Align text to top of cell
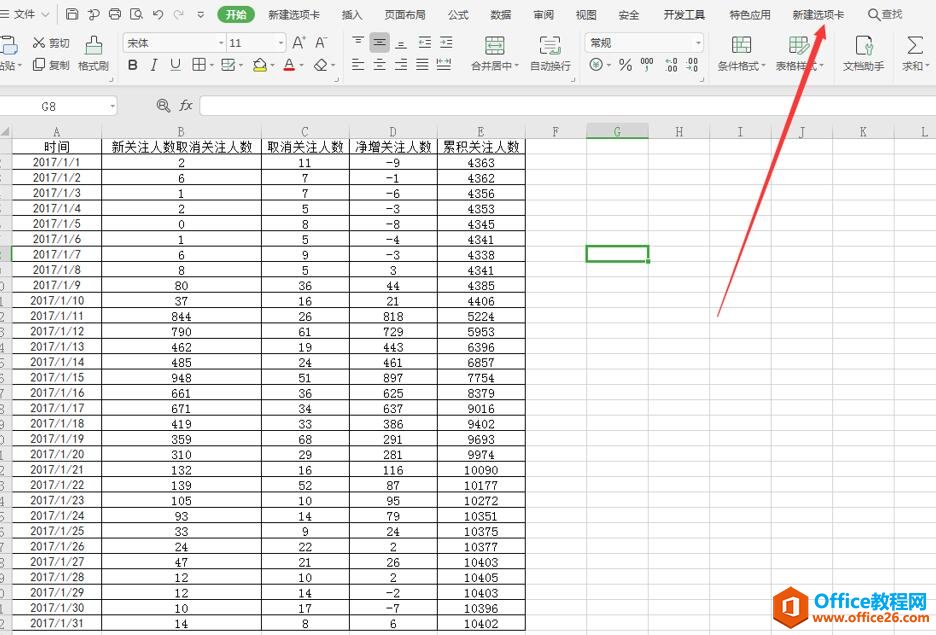This screenshot has height=635, width=936. point(358,42)
